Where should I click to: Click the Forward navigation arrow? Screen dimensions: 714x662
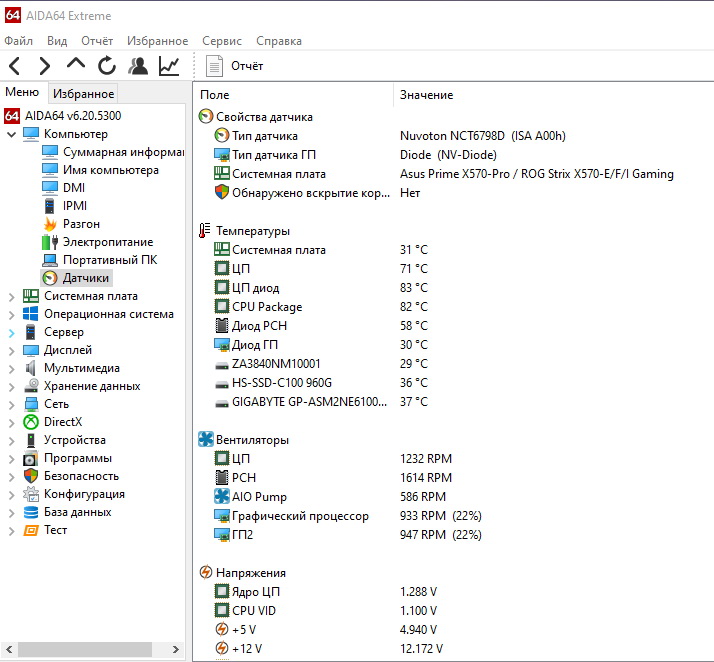45,66
